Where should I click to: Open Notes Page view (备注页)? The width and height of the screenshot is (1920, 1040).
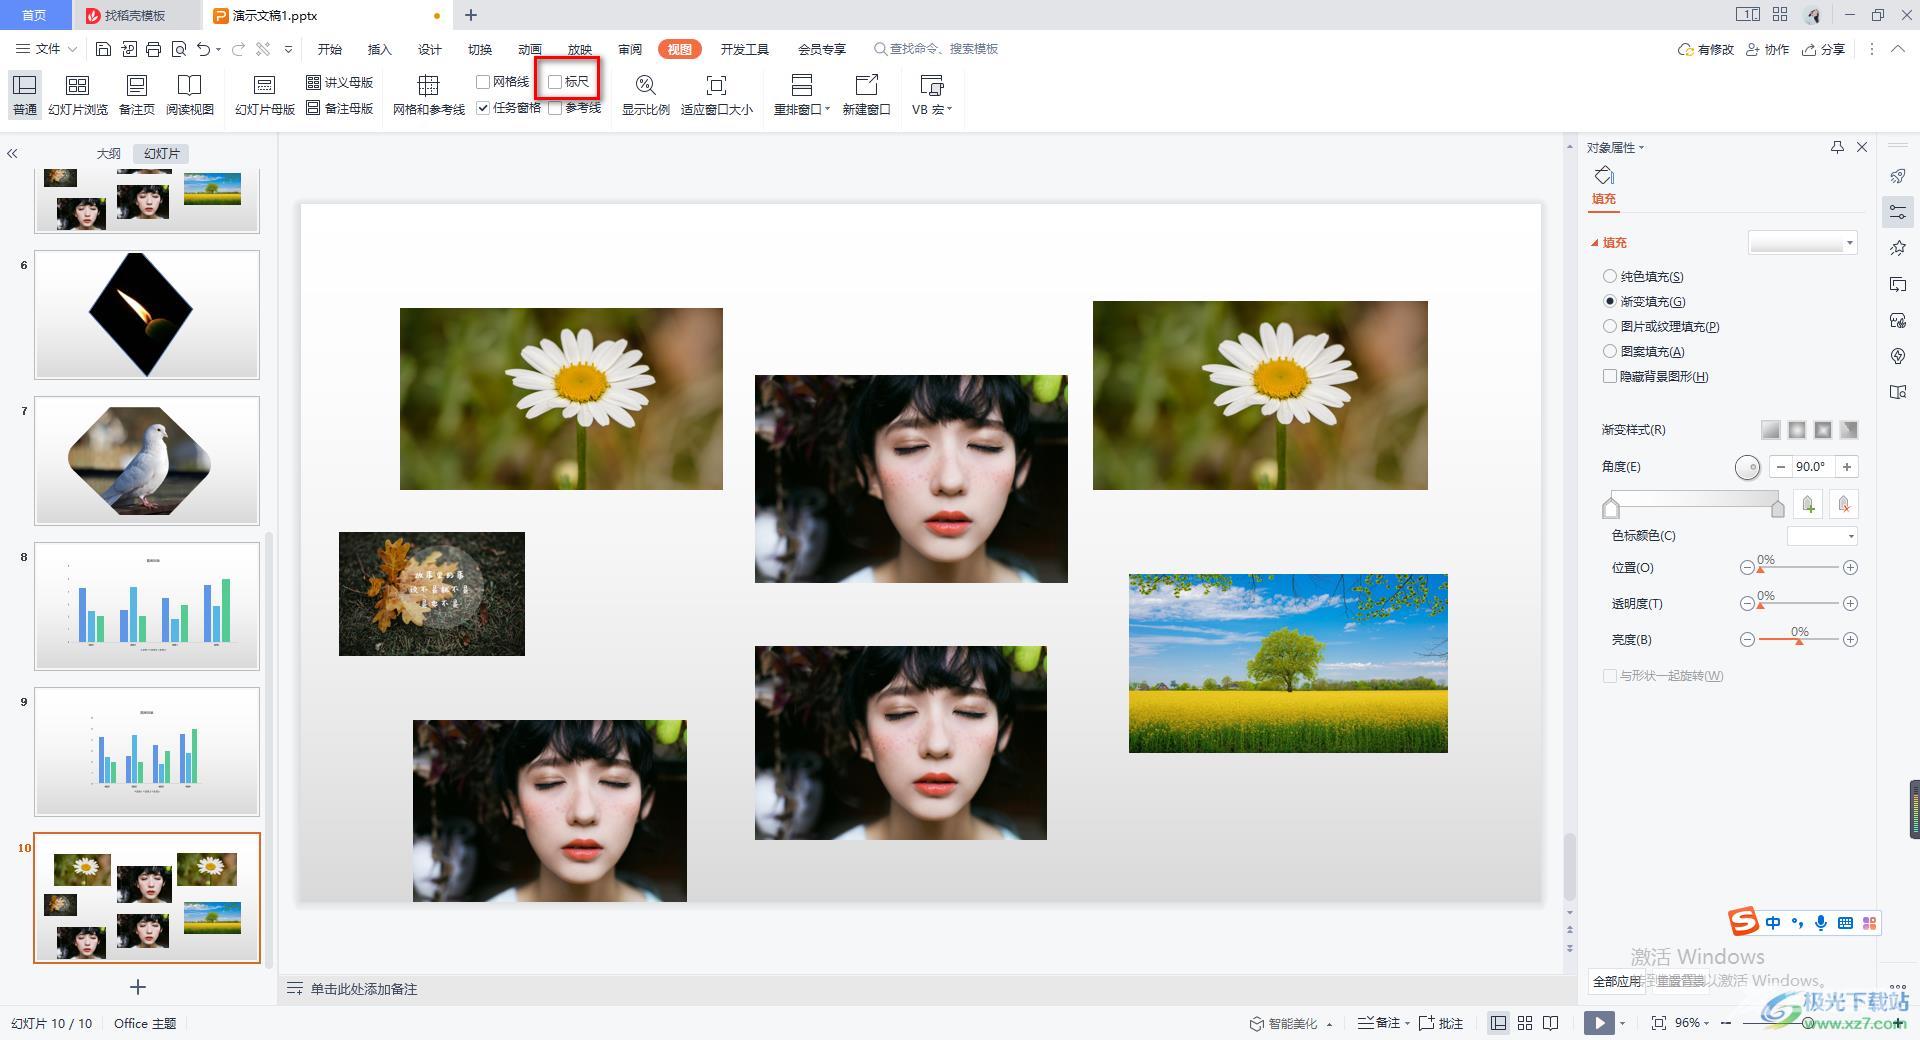(137, 95)
